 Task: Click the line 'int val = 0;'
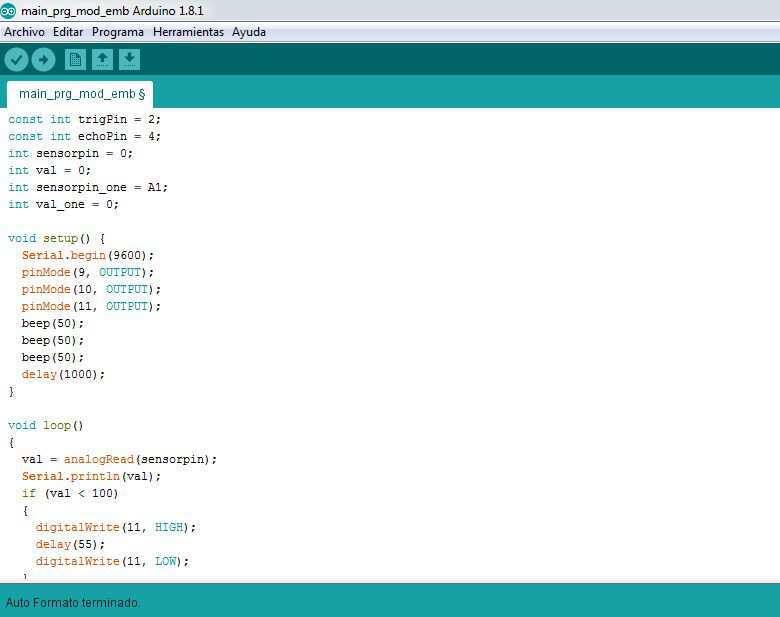pos(49,170)
